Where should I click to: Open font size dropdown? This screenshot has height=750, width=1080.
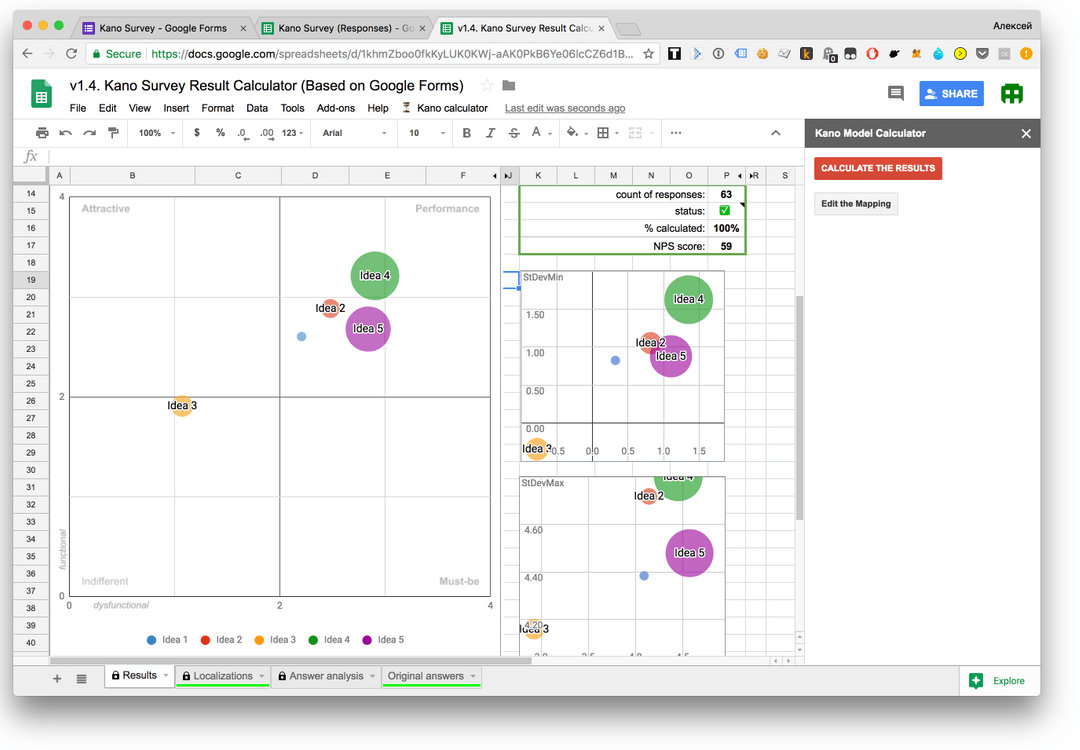pyautogui.click(x=426, y=133)
